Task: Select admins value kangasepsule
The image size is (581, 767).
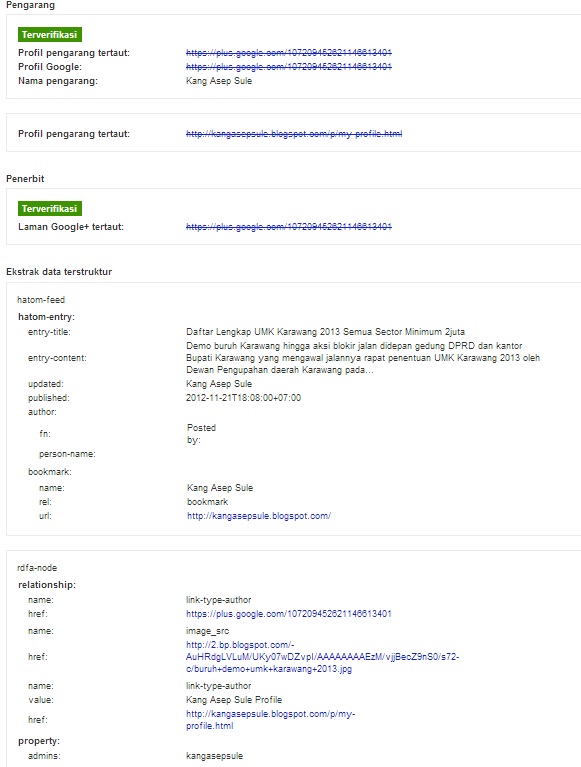Action: tap(214, 756)
